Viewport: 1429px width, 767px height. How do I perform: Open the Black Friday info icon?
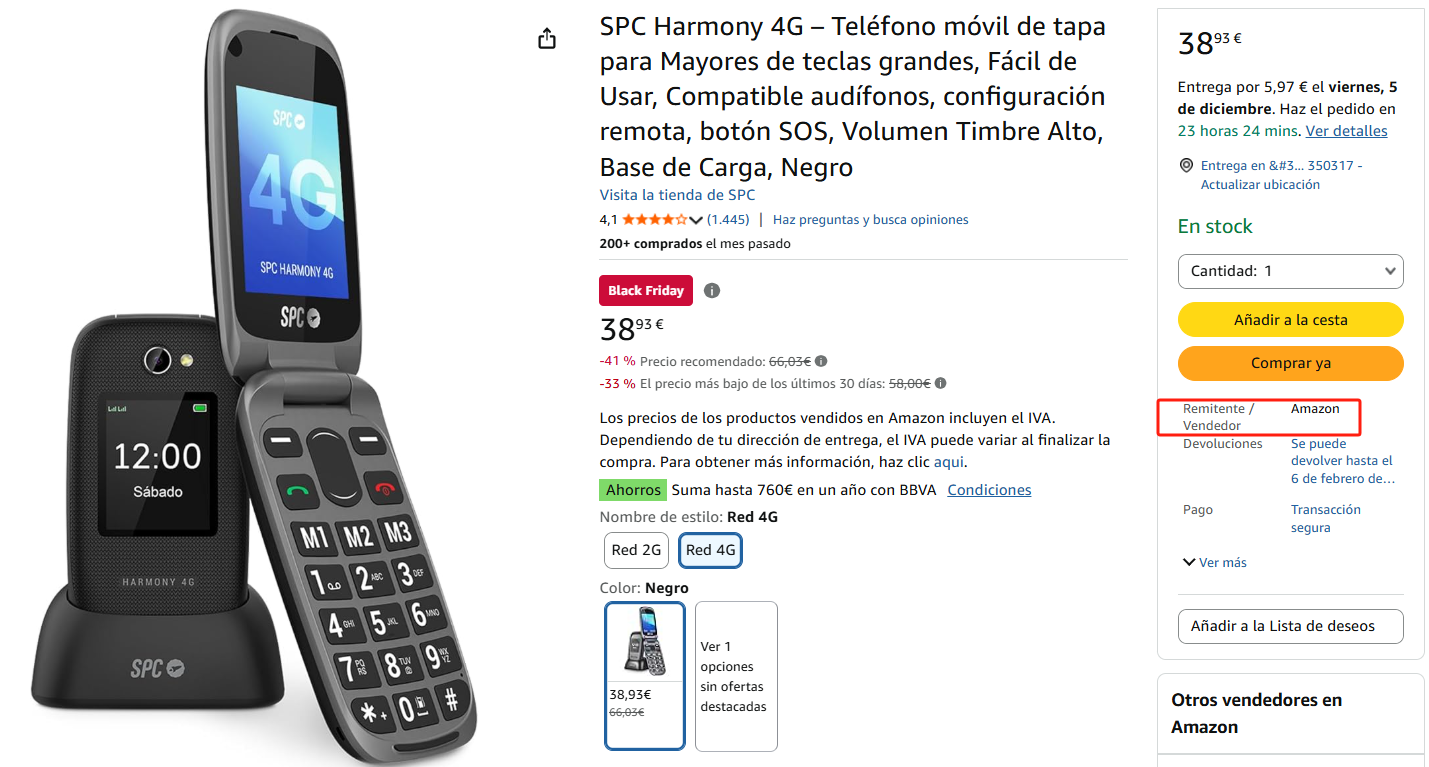711,291
